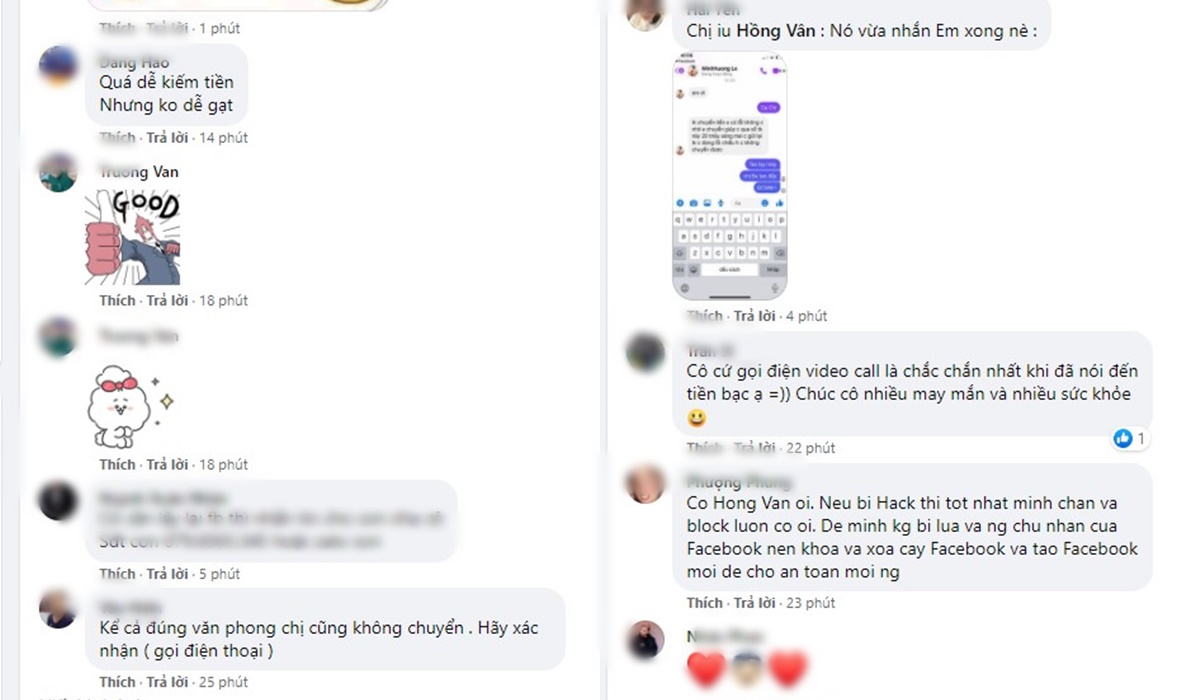
Task: Open avatar of commenter sharing Messenger screenshot
Action: tap(645, 10)
